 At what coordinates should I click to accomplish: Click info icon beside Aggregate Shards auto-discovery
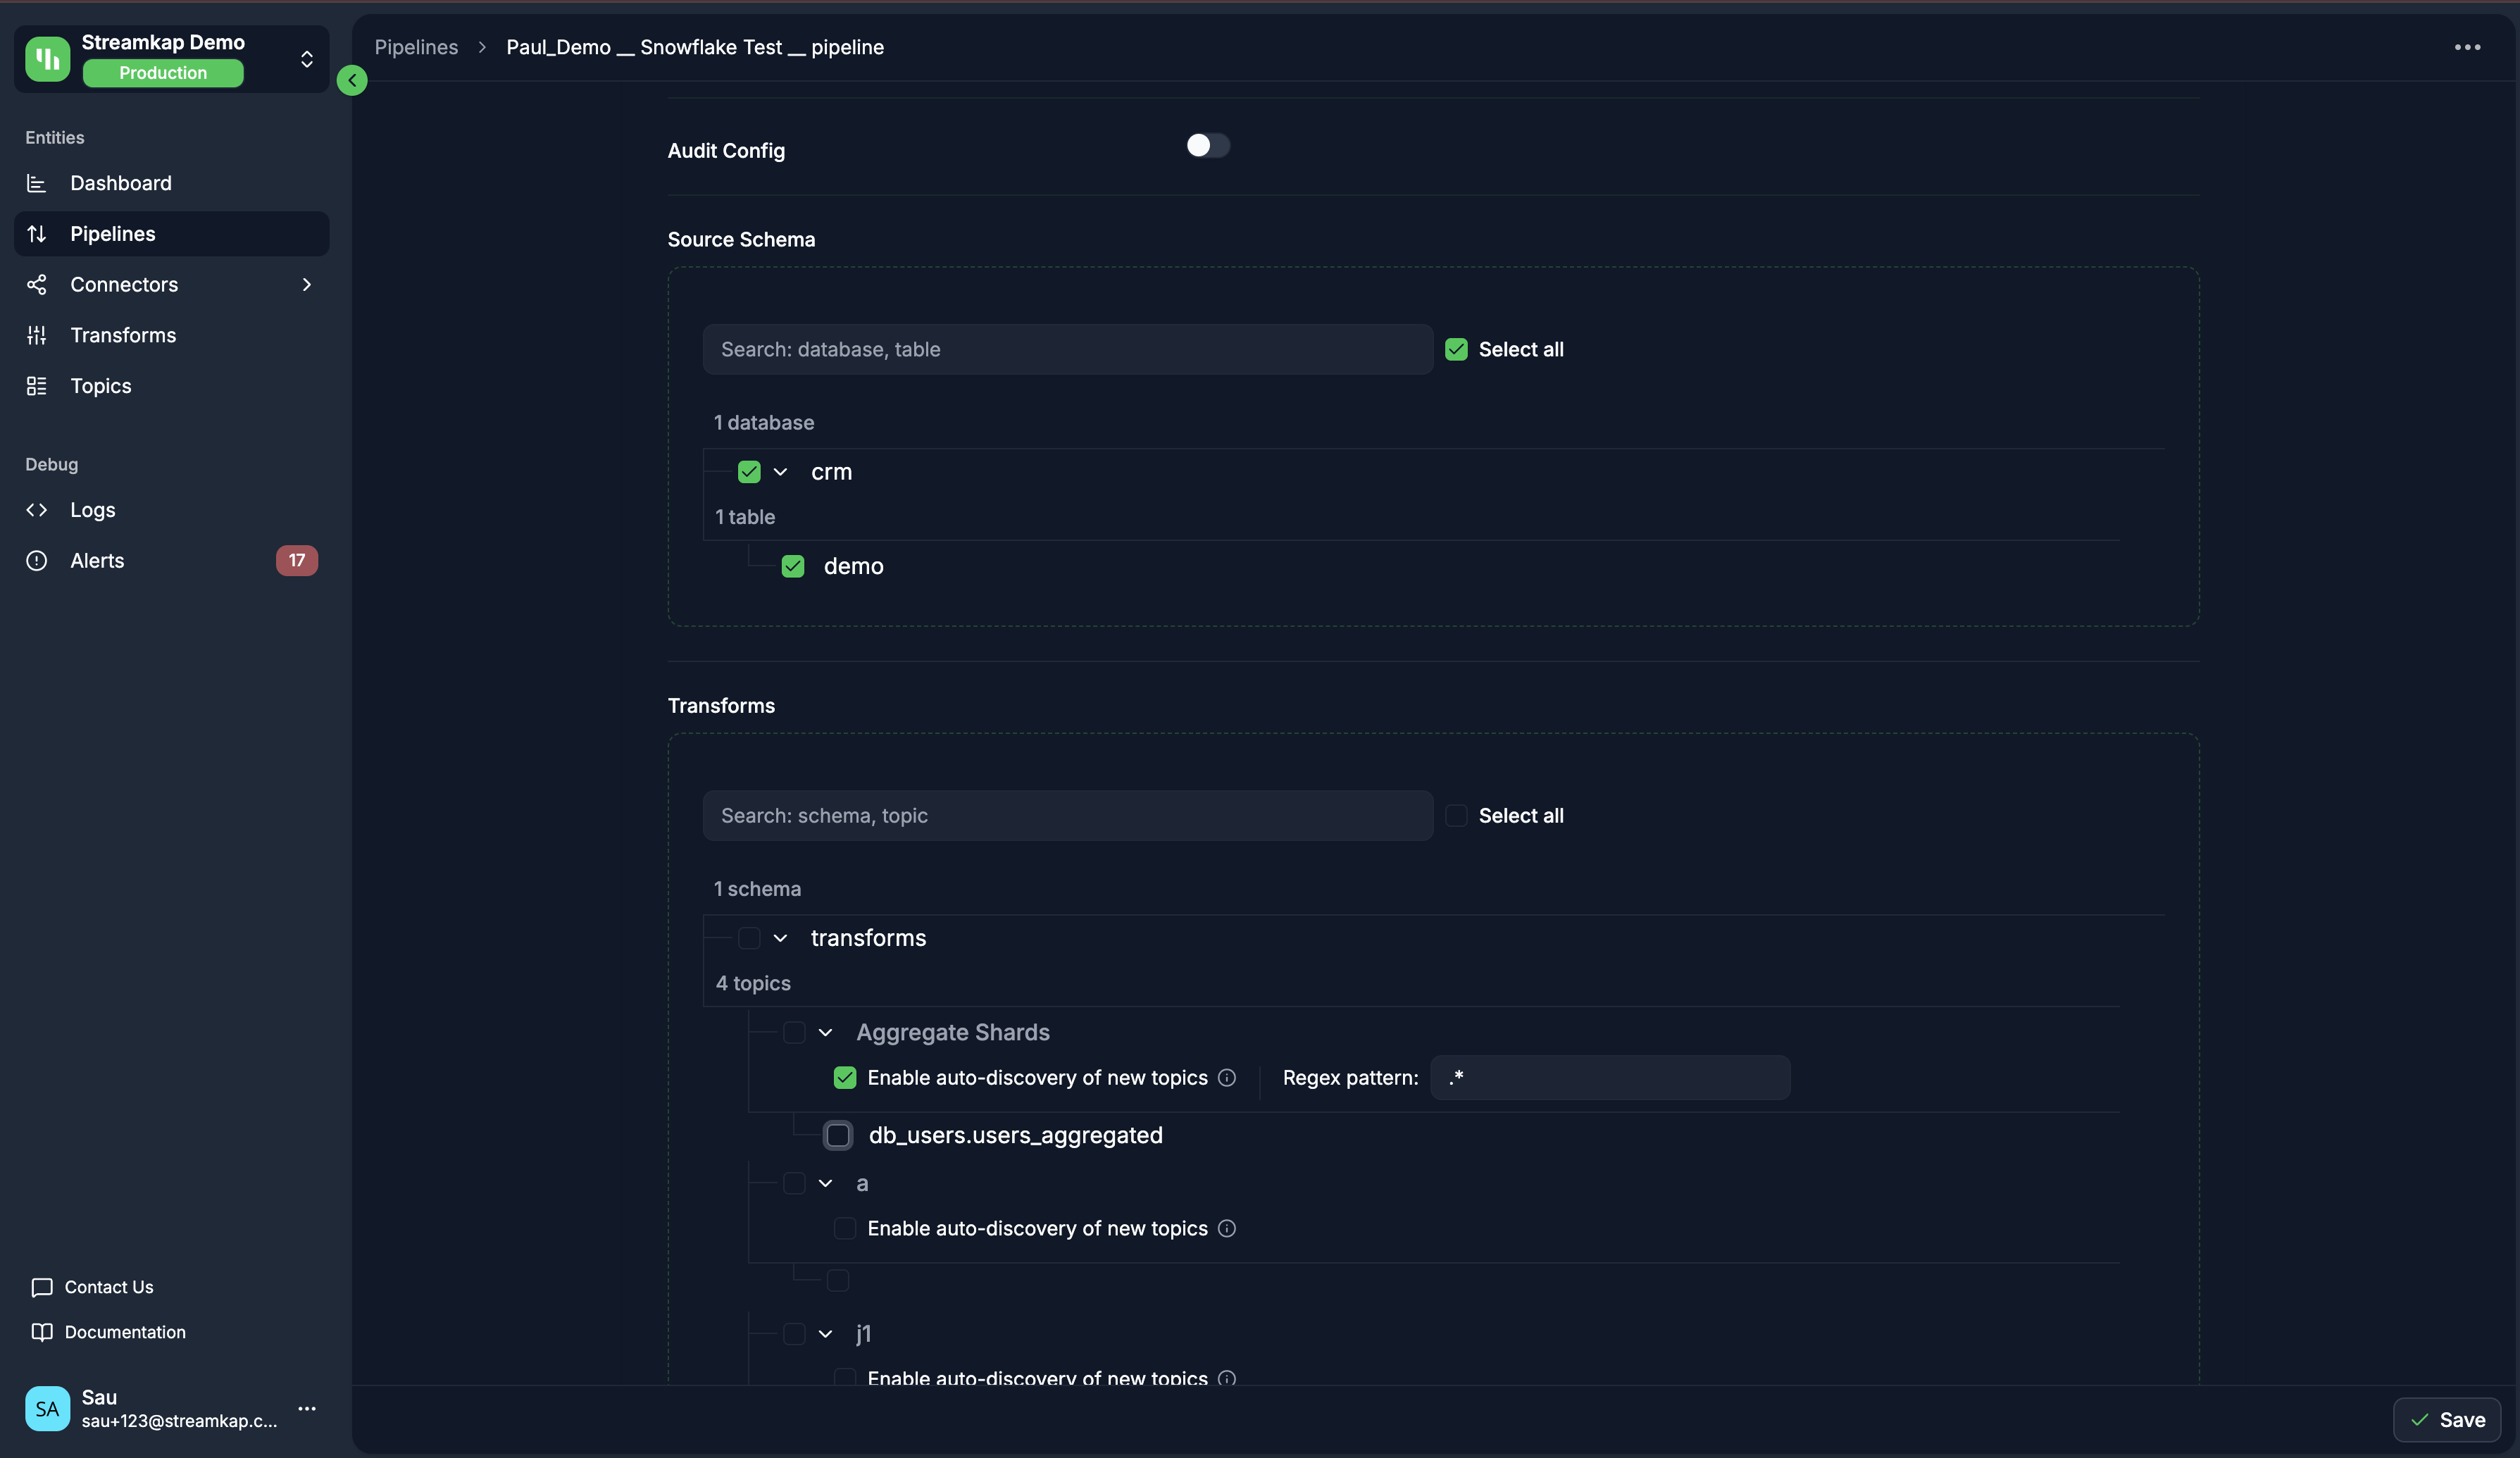click(1227, 1078)
